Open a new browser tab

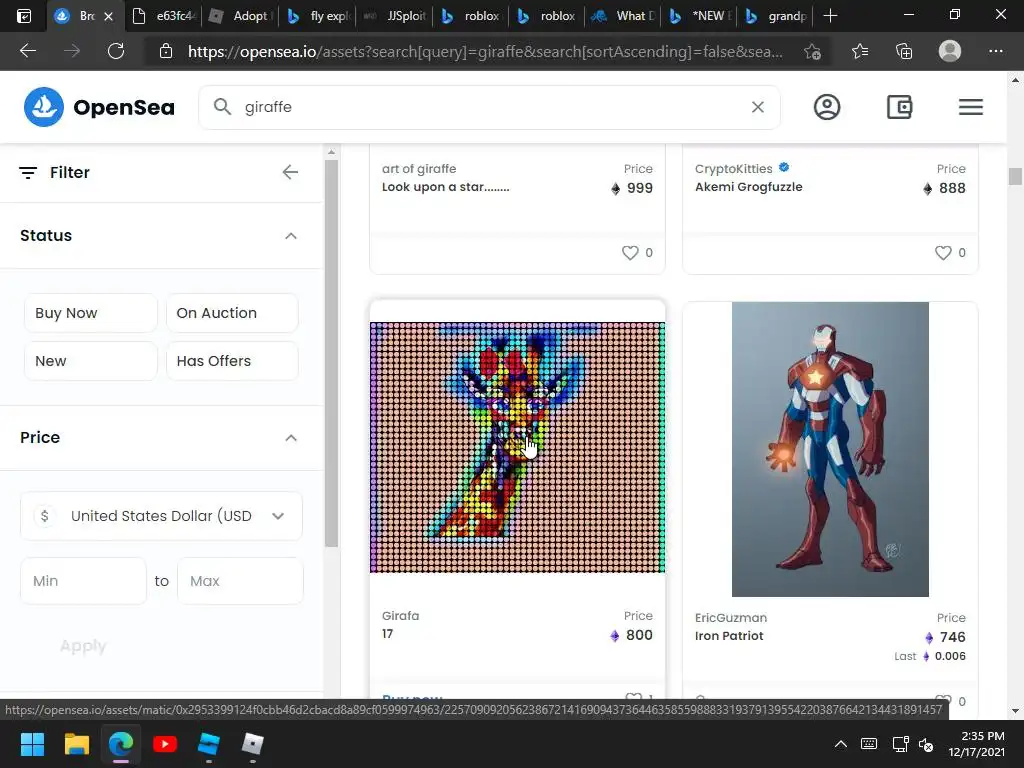point(830,16)
